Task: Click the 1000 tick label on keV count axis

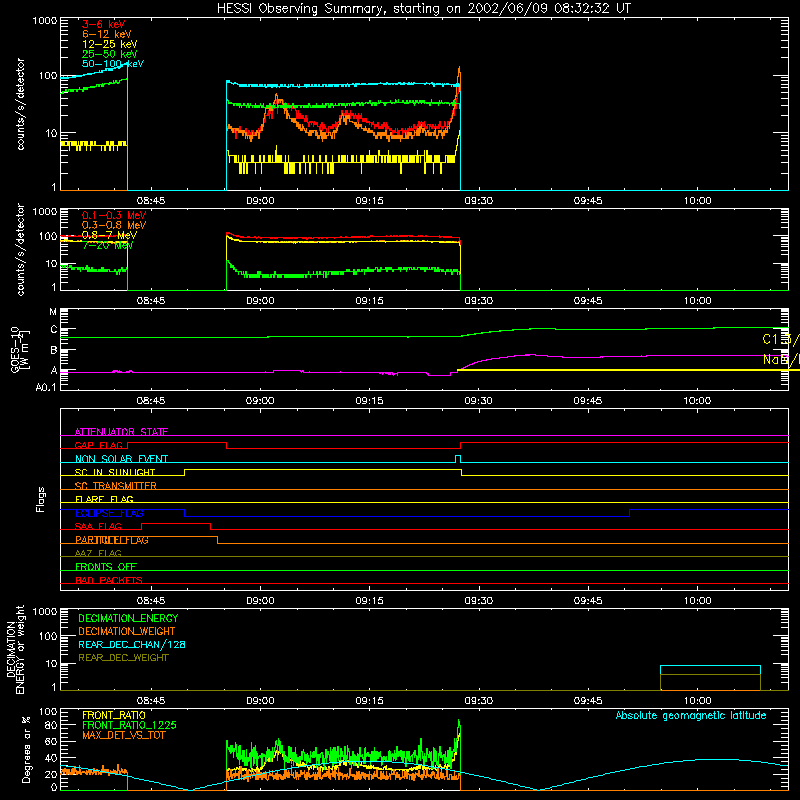Action: point(44,21)
